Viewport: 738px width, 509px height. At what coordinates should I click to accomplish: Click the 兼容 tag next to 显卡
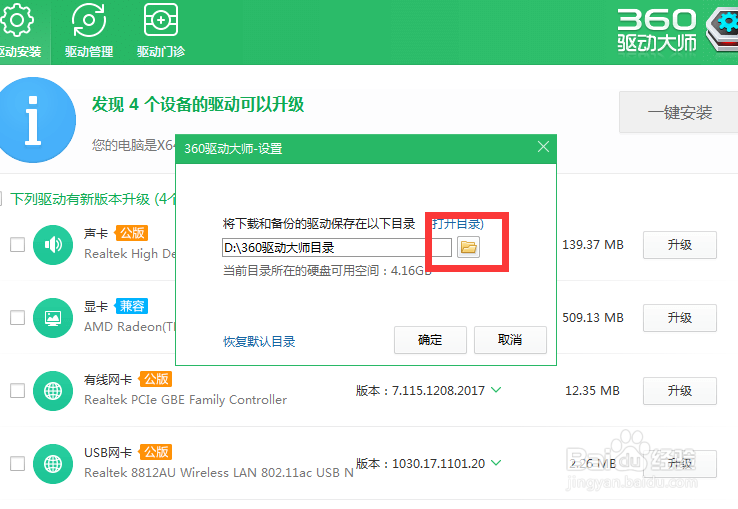point(132,306)
